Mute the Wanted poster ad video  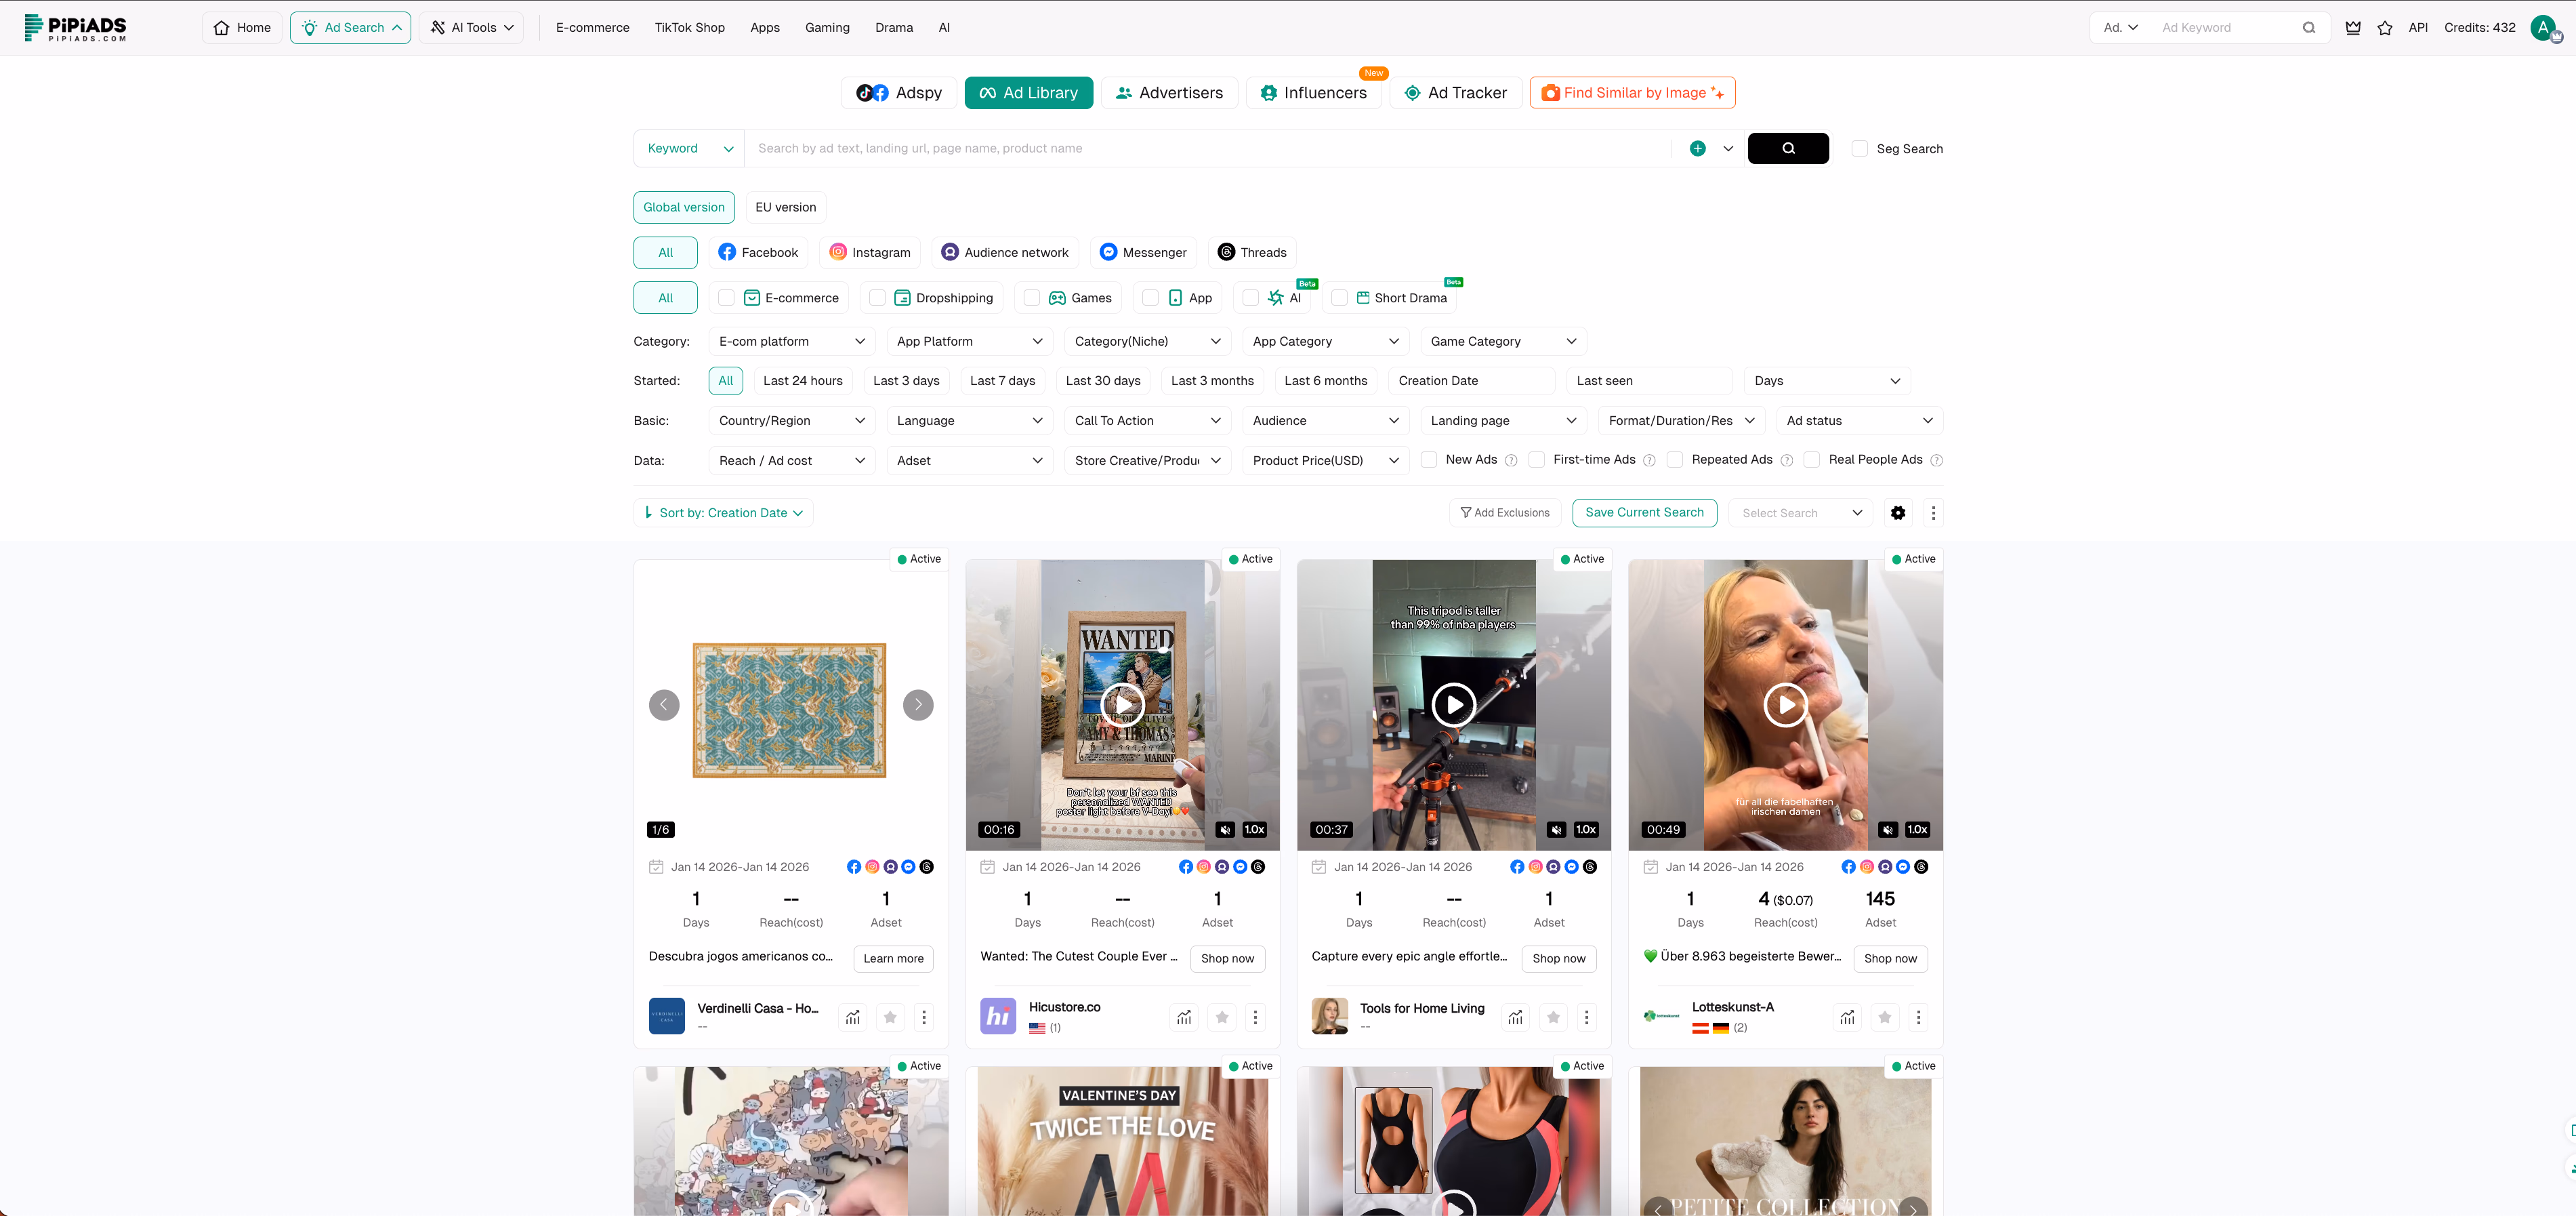tap(1225, 829)
